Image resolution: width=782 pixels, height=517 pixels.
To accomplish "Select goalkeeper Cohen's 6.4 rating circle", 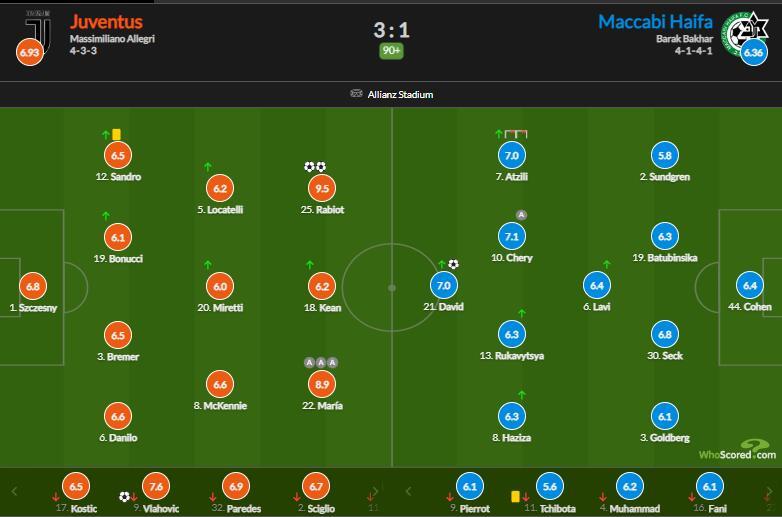I will 750,285.
